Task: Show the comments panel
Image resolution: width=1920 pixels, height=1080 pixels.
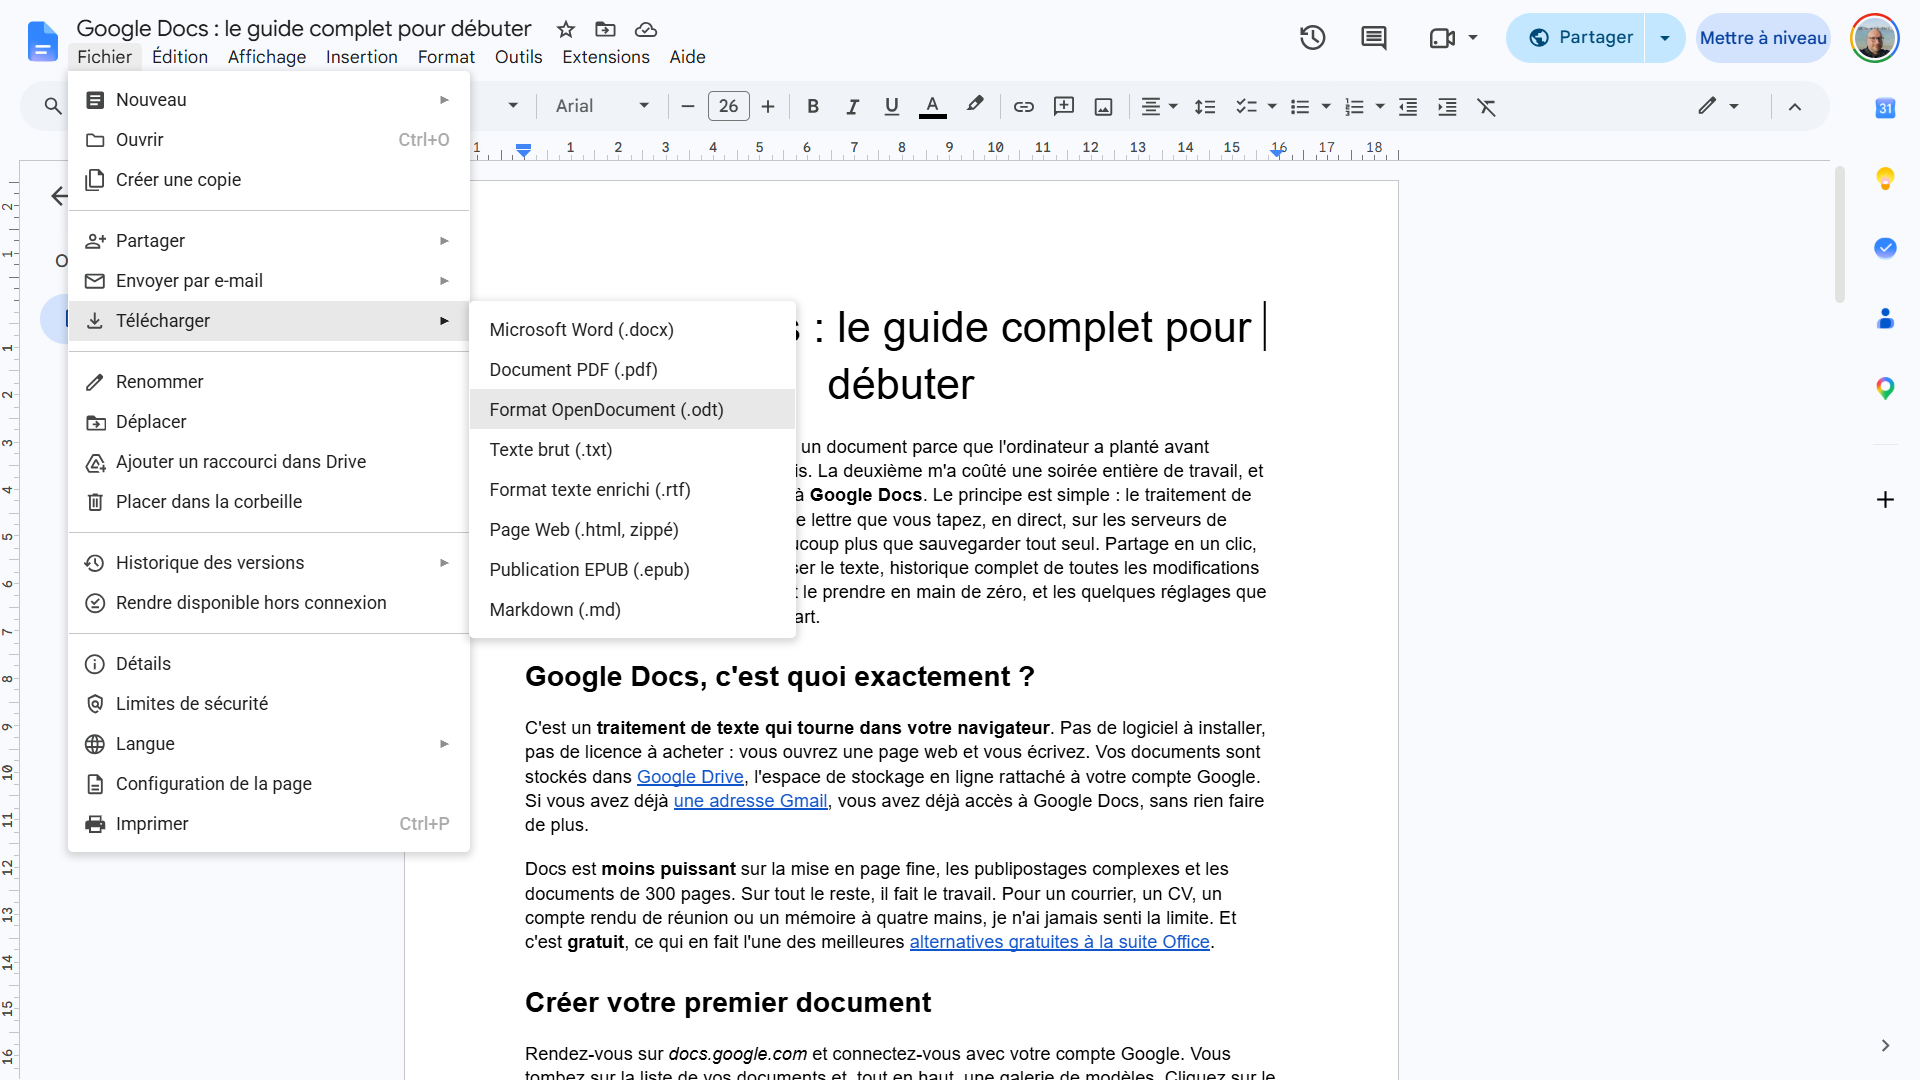Action: (1374, 38)
